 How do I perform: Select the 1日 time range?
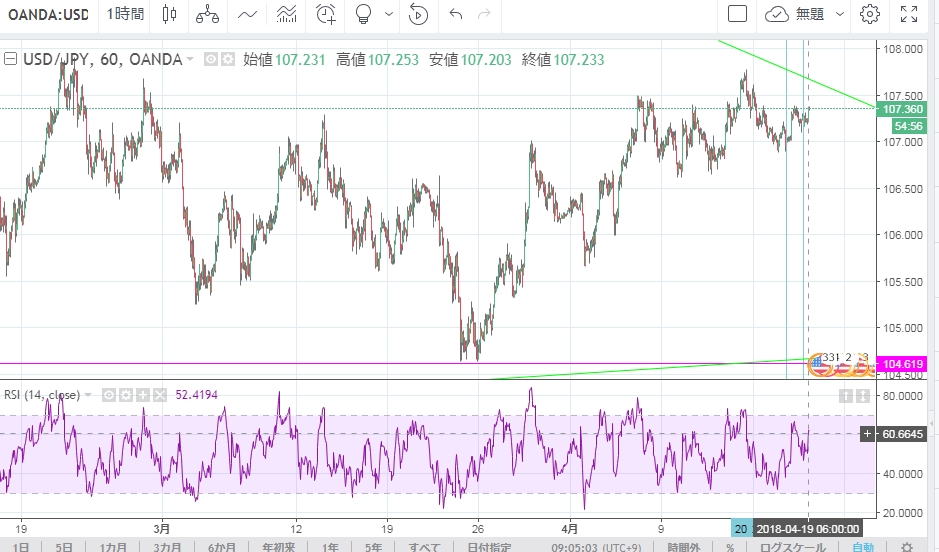coord(20,547)
